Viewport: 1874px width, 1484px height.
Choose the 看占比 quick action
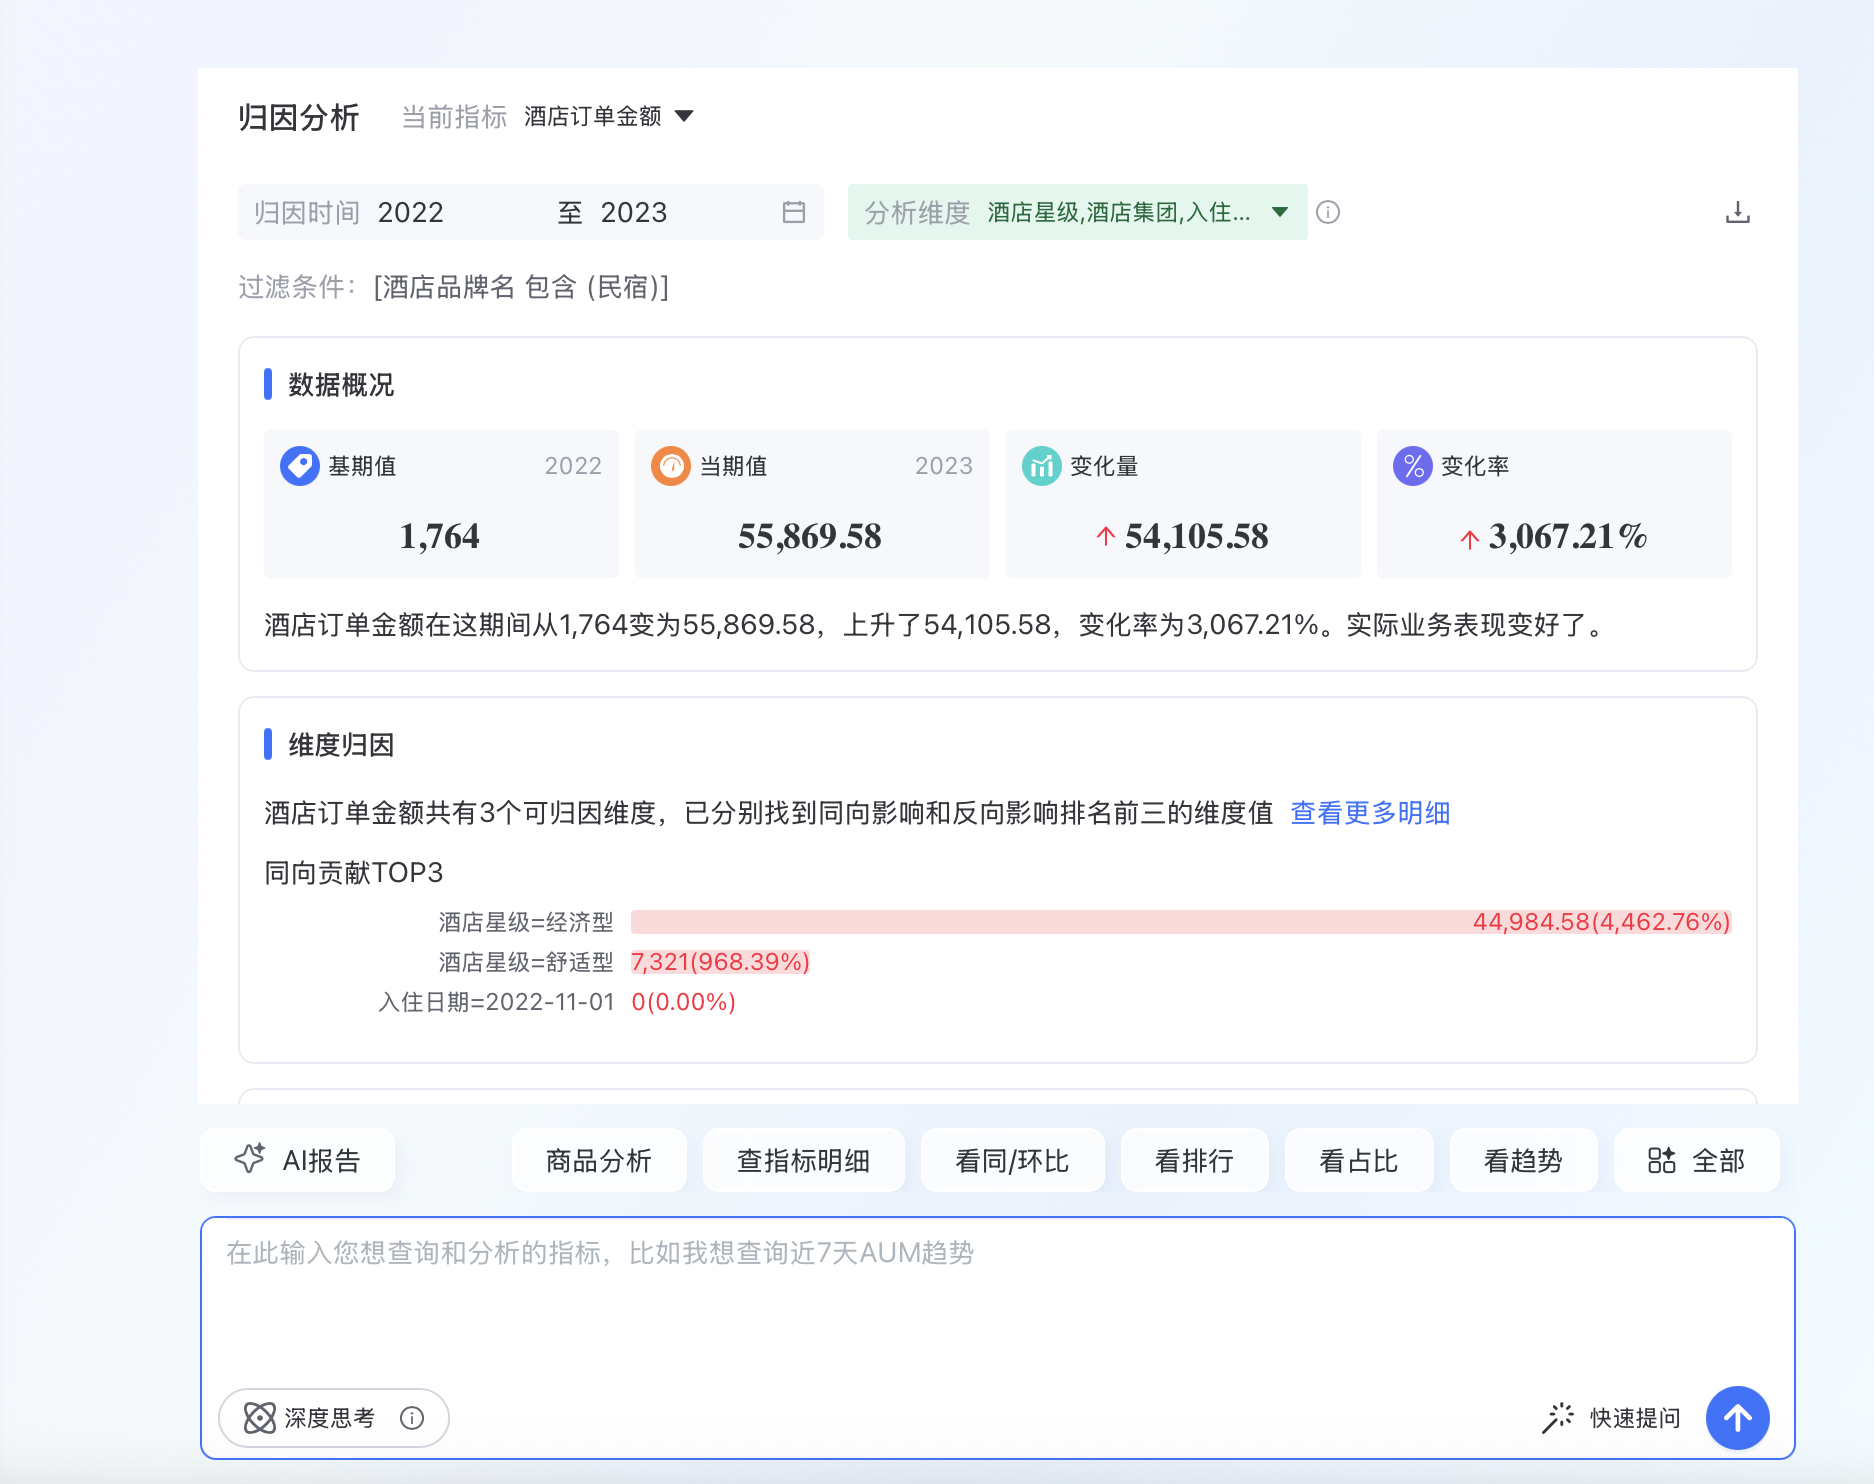pyautogui.click(x=1359, y=1160)
